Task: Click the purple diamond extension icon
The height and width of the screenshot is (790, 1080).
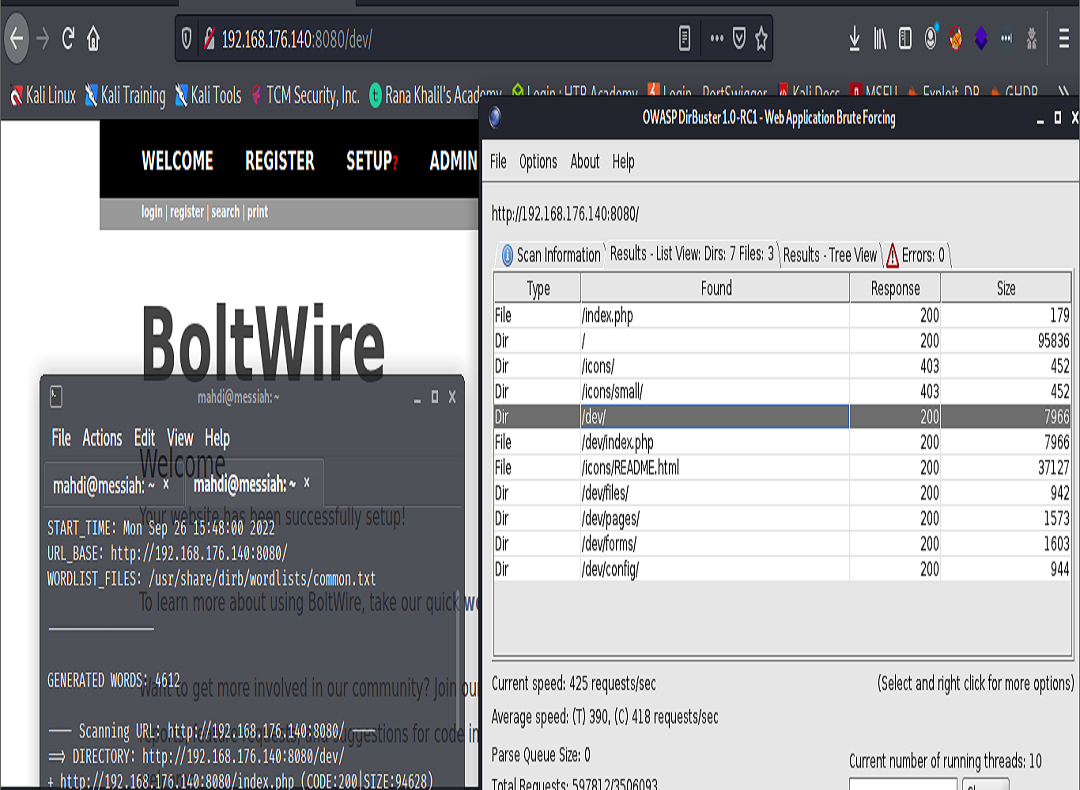Action: [981, 39]
